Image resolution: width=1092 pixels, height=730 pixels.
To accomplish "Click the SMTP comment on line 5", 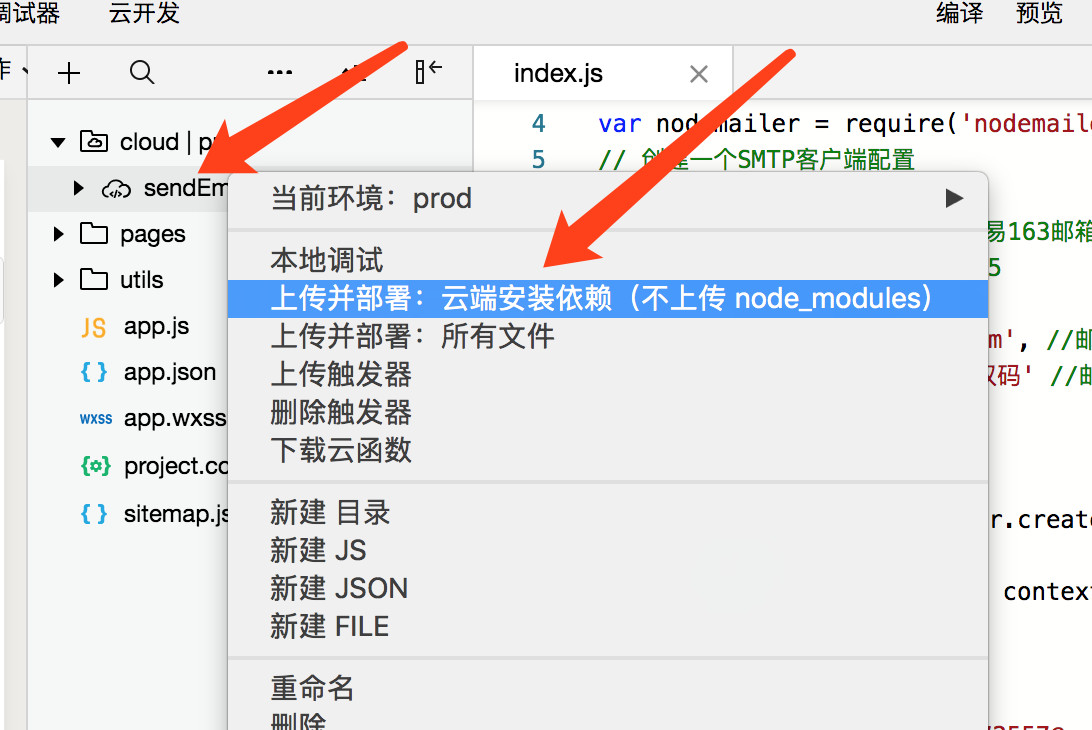I will [756, 160].
